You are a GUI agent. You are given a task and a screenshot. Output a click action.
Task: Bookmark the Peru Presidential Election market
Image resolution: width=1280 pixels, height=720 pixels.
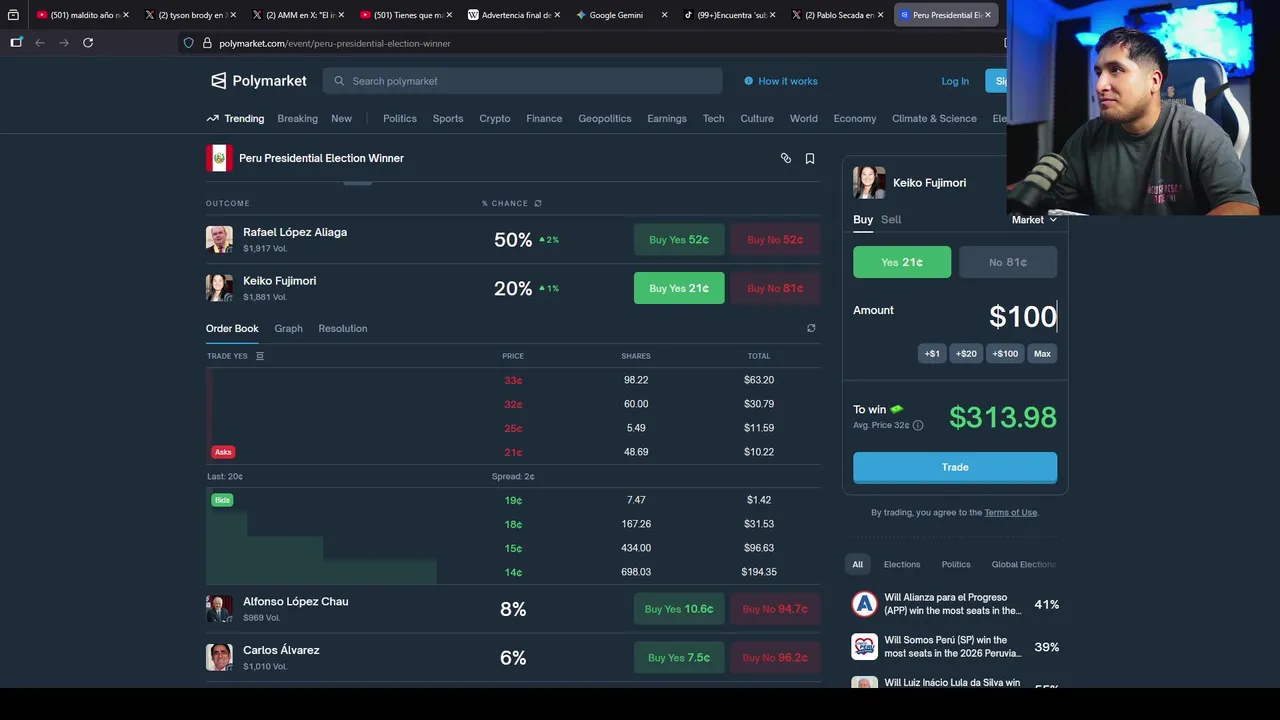810,158
